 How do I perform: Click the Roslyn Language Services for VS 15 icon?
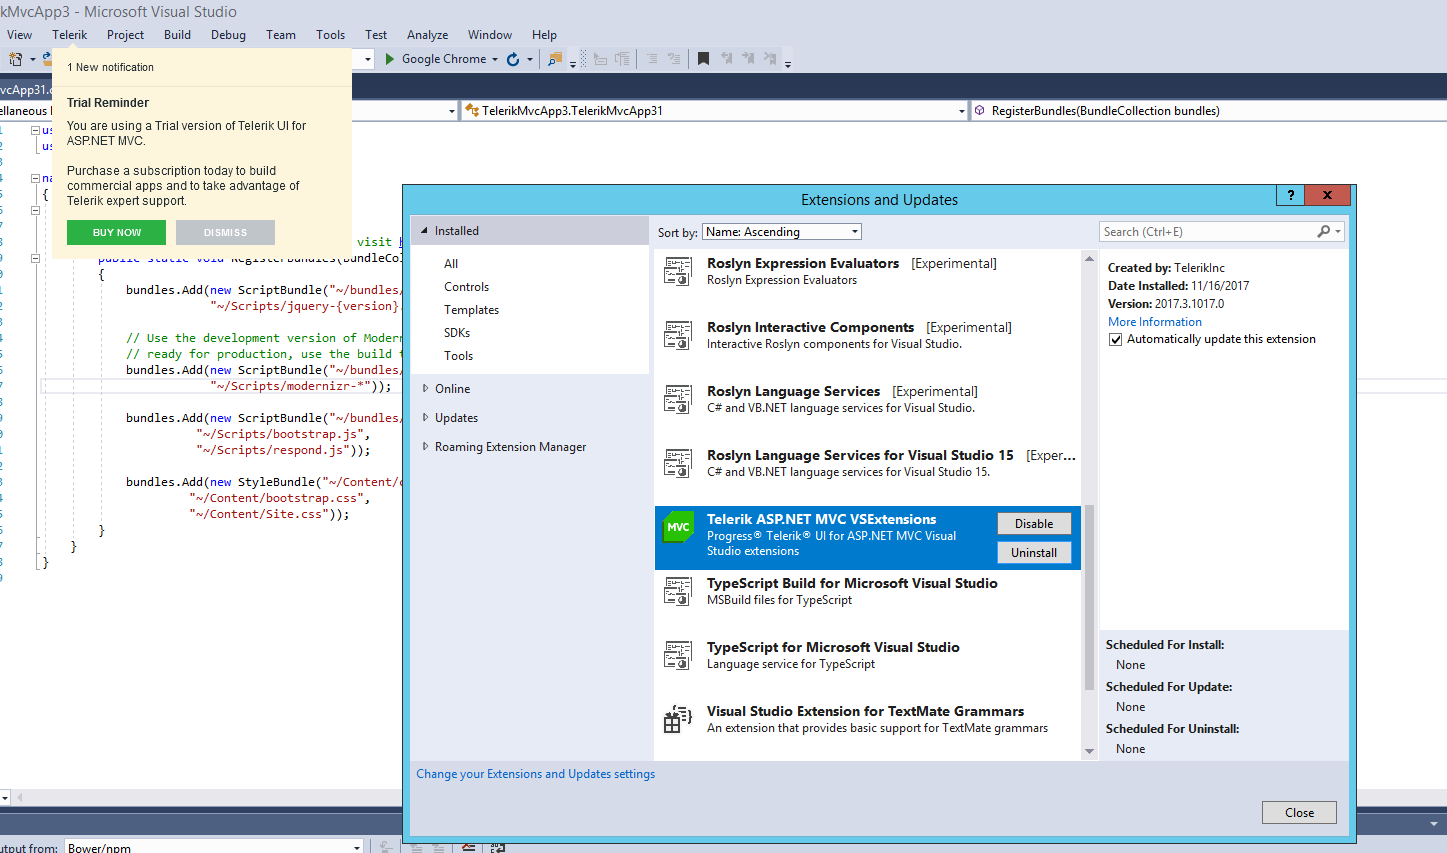pyautogui.click(x=678, y=463)
